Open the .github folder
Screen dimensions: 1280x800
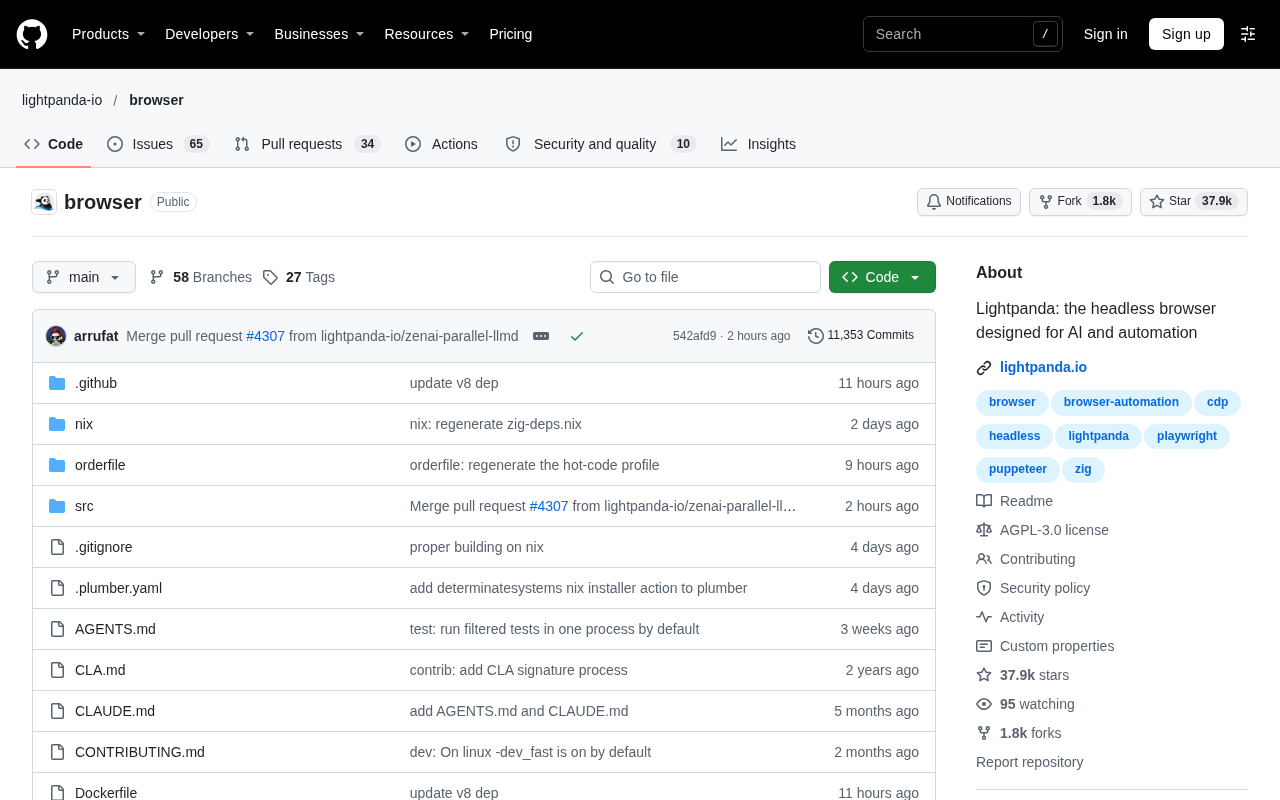[96, 383]
